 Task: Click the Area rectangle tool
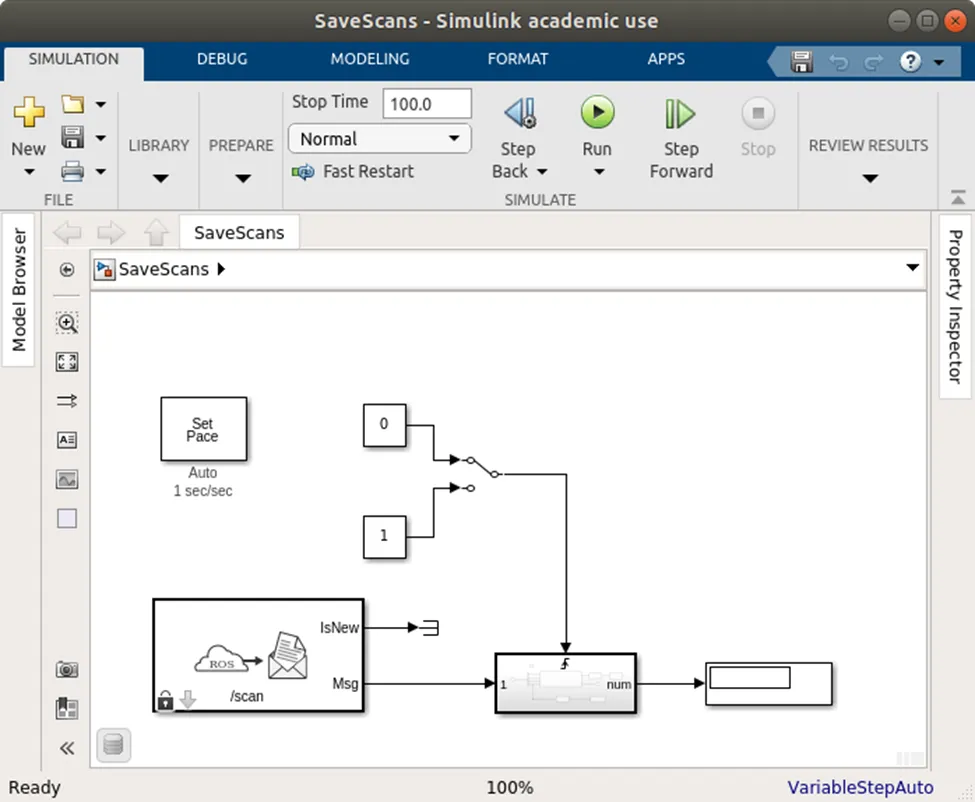pos(67,519)
